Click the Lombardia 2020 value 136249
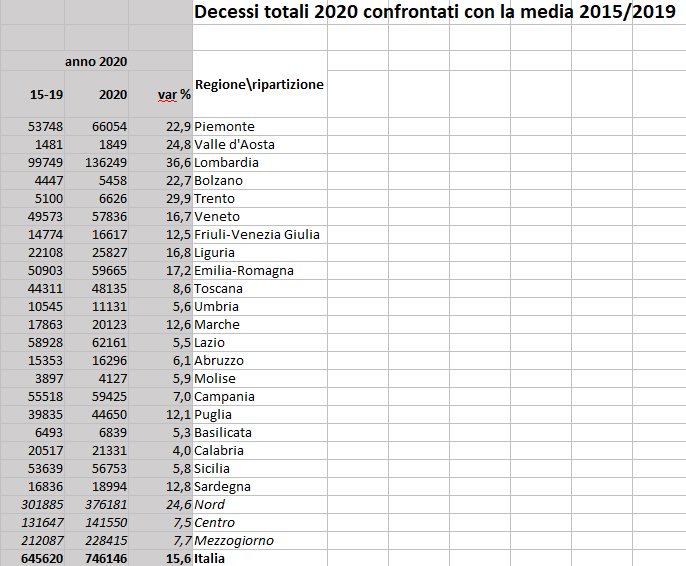Screen dimensions: 686x566 [97, 162]
